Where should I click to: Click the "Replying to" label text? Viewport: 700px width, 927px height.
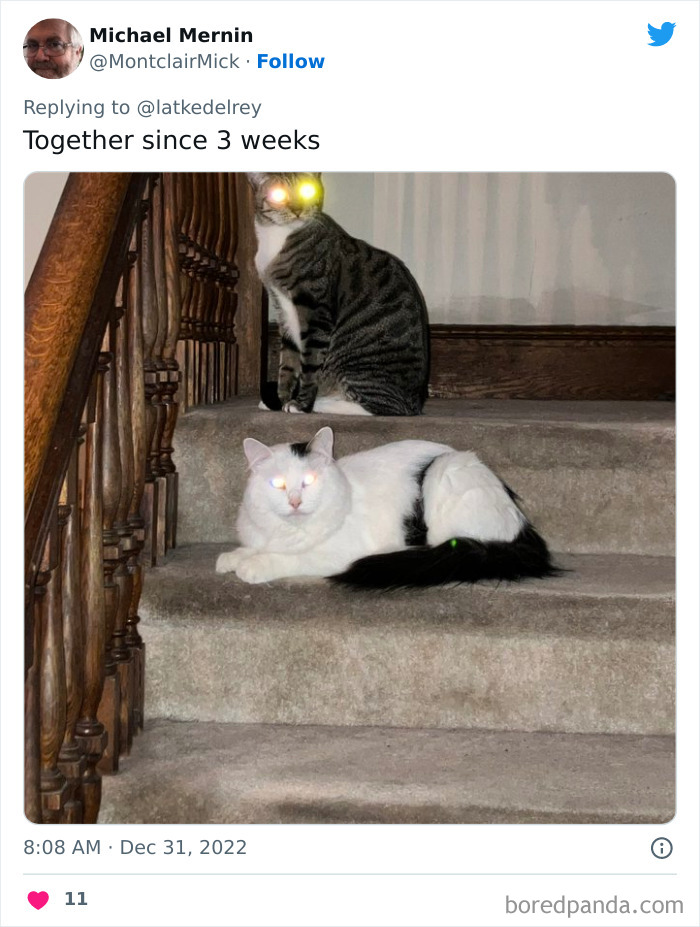pos(76,107)
